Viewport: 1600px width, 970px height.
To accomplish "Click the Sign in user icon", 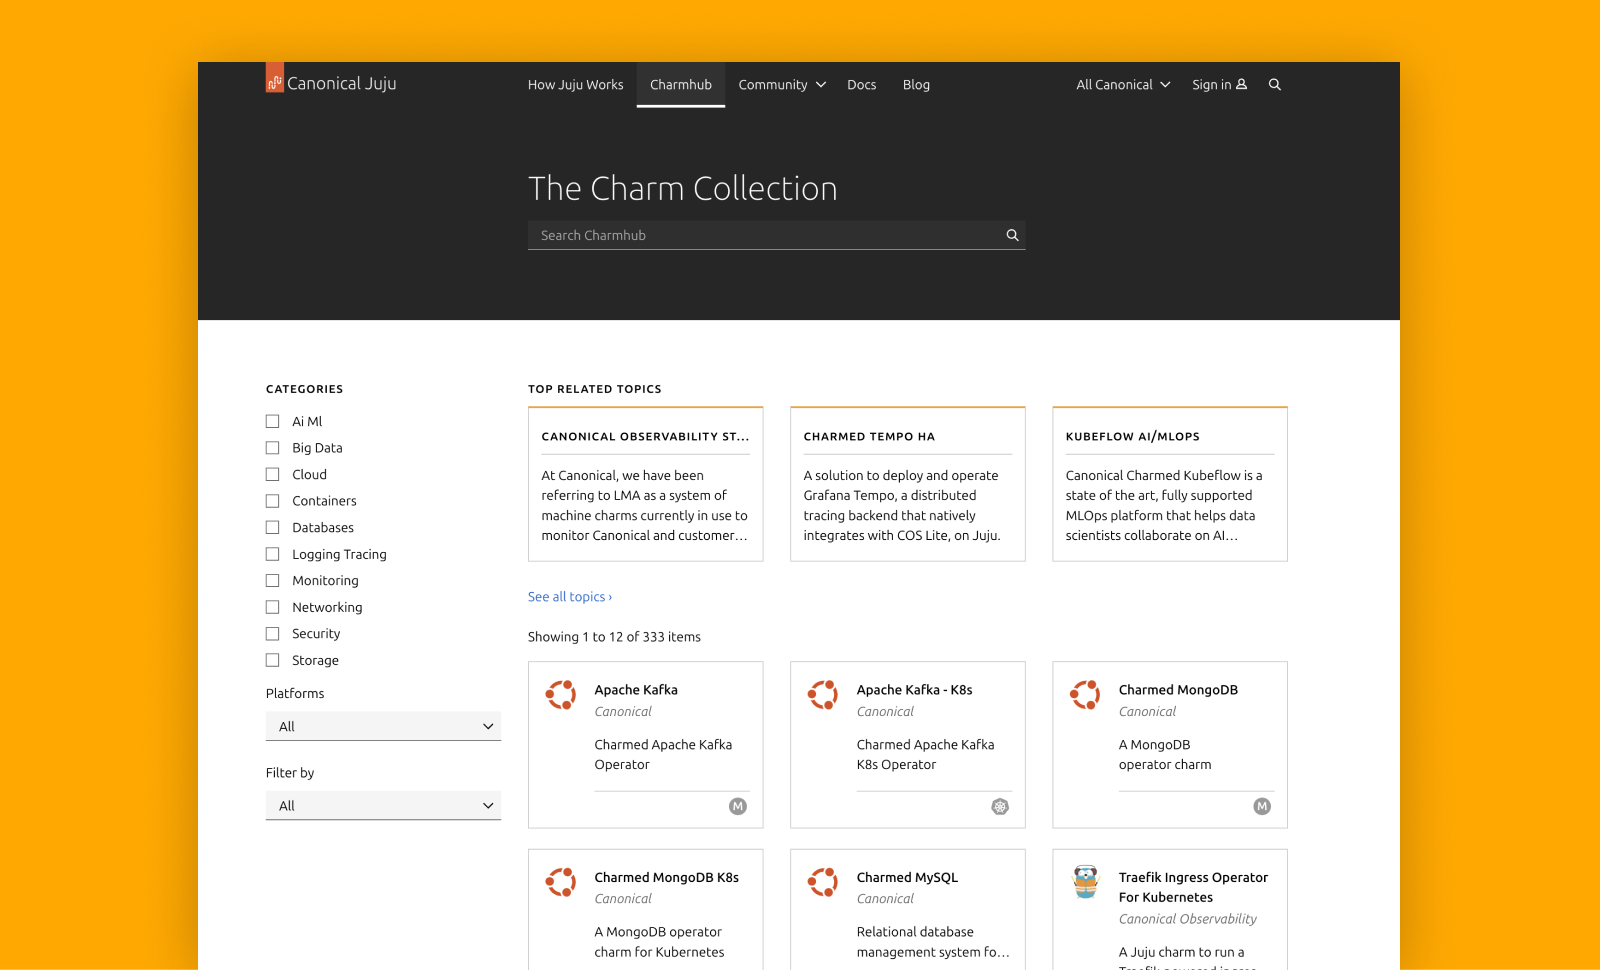I will pyautogui.click(x=1241, y=85).
